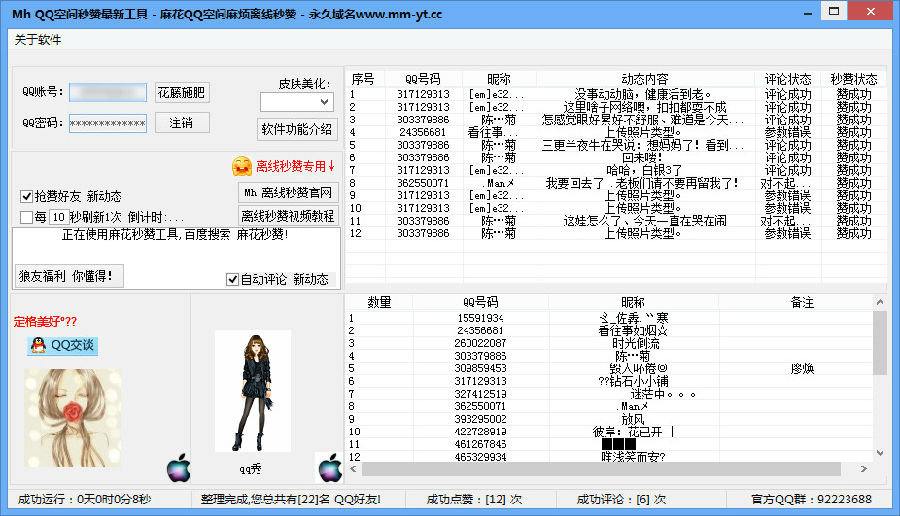Open the 皮肤美化 skin dropdown
This screenshot has width=900, height=516.
click(296, 102)
